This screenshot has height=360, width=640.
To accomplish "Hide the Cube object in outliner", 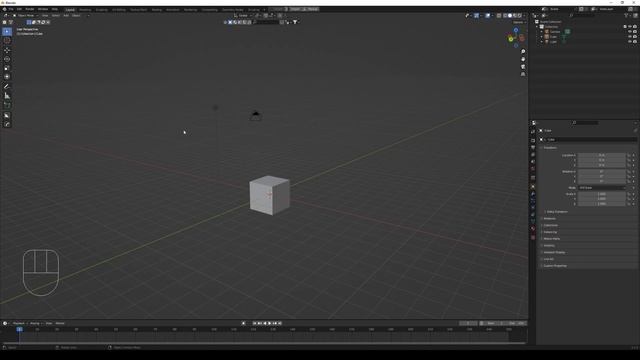I will [630, 36].
